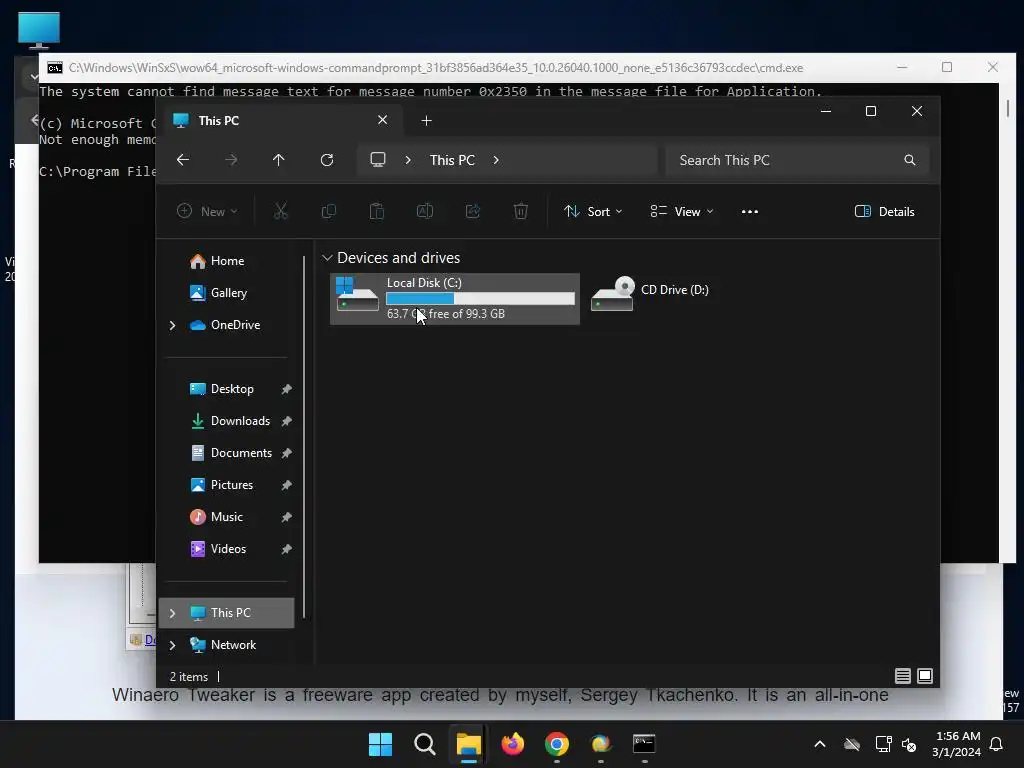
Task: Open the notification bell
Action: click(x=997, y=744)
